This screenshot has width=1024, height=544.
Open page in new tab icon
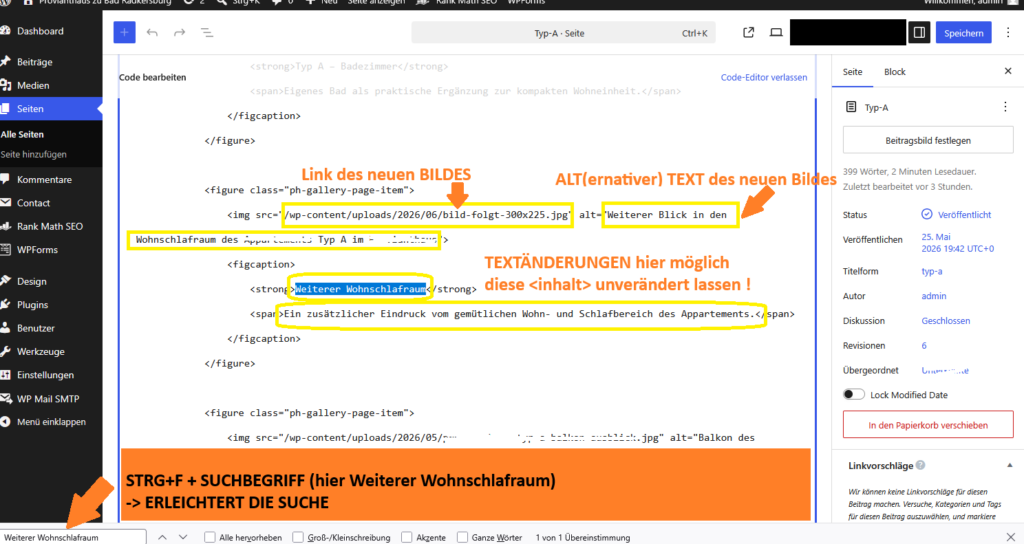pos(748,33)
